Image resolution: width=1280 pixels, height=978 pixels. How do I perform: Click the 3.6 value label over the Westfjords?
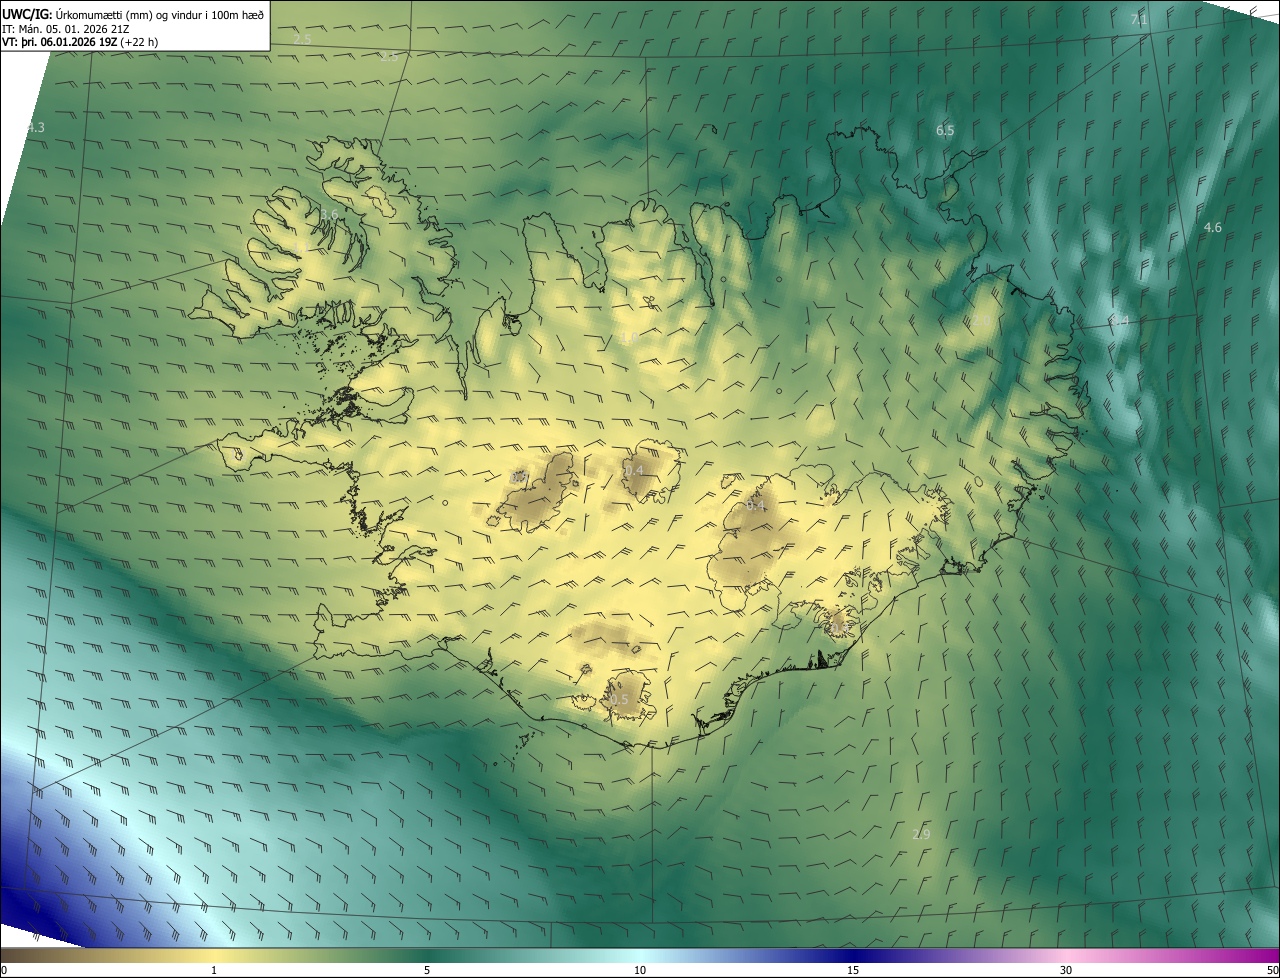pyautogui.click(x=330, y=215)
